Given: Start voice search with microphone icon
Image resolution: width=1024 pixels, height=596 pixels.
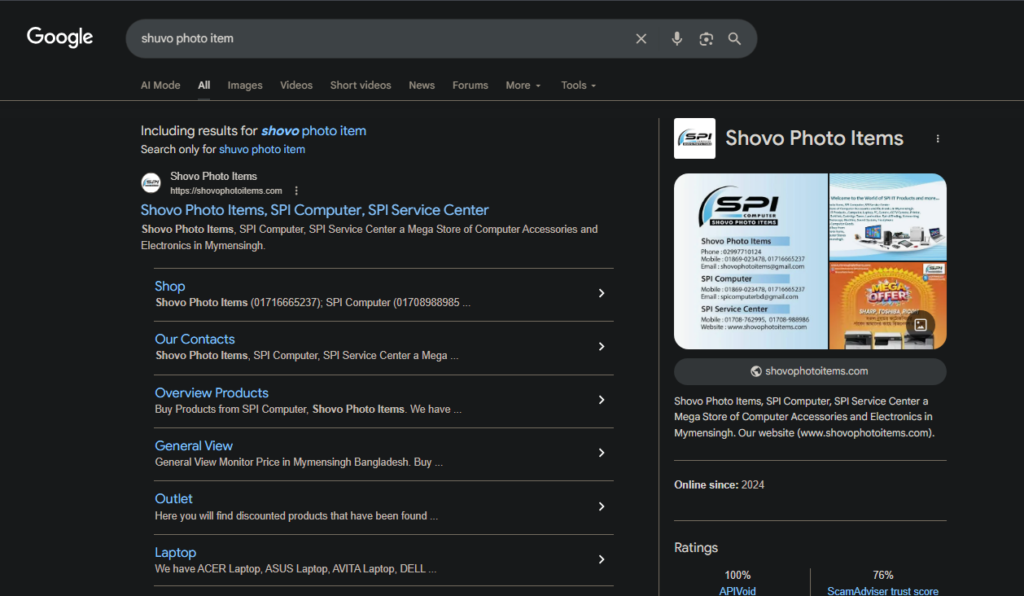Looking at the screenshot, I should [677, 39].
